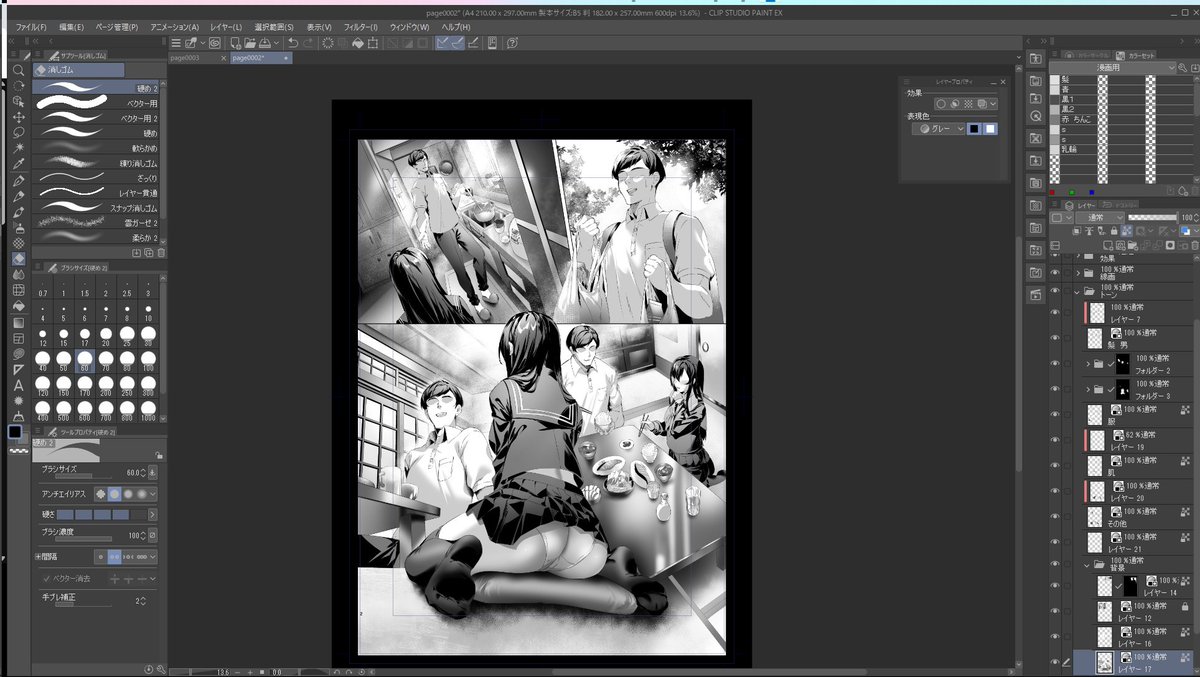Toggle the ベクター消去 checkbox
The image size is (1200, 677).
(46, 579)
